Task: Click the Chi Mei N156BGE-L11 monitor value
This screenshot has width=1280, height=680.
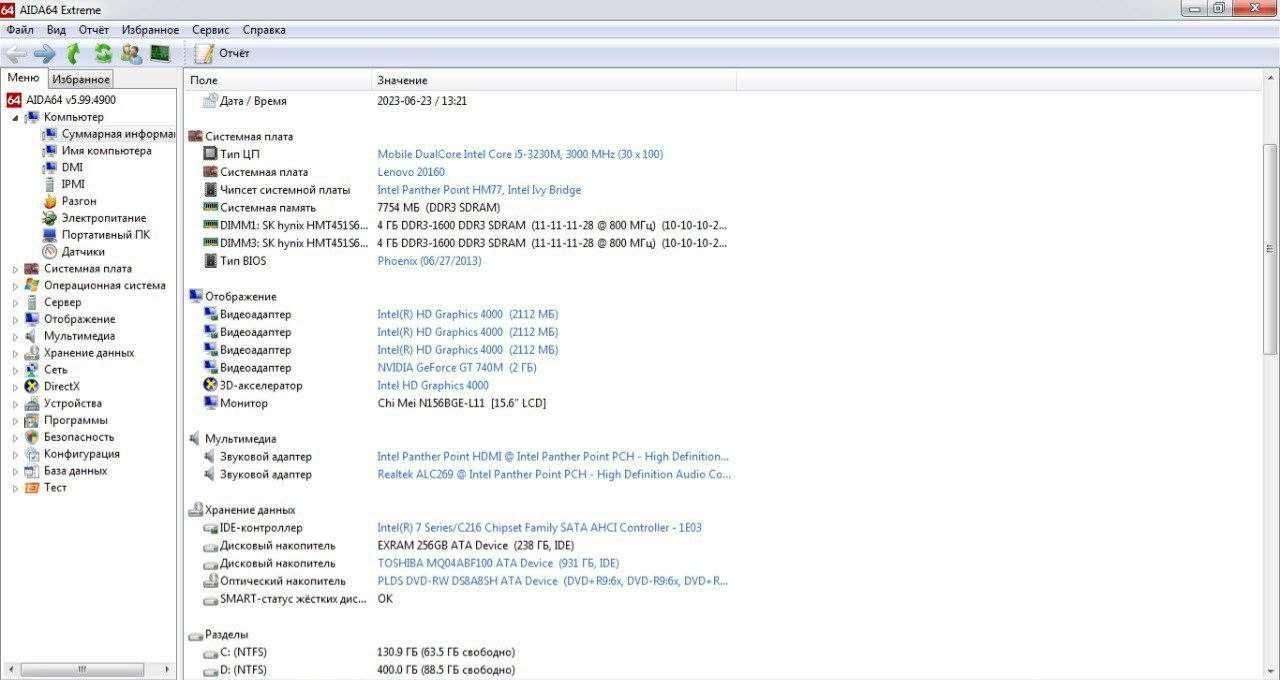Action: (461, 403)
